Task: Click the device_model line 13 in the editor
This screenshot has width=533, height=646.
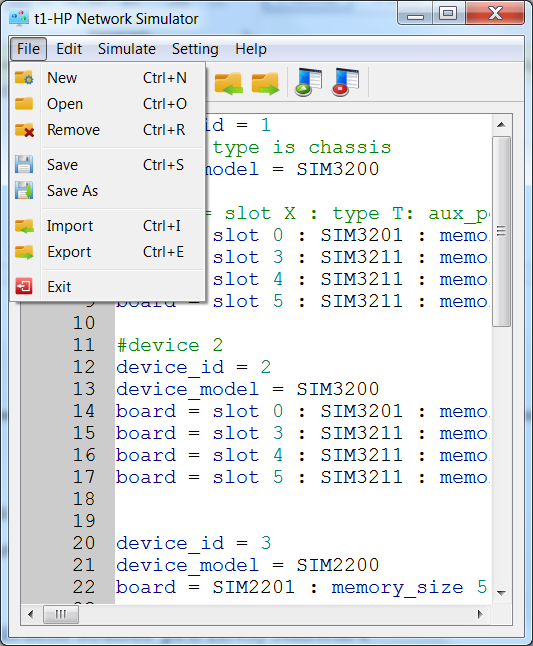Action: [x=247, y=389]
